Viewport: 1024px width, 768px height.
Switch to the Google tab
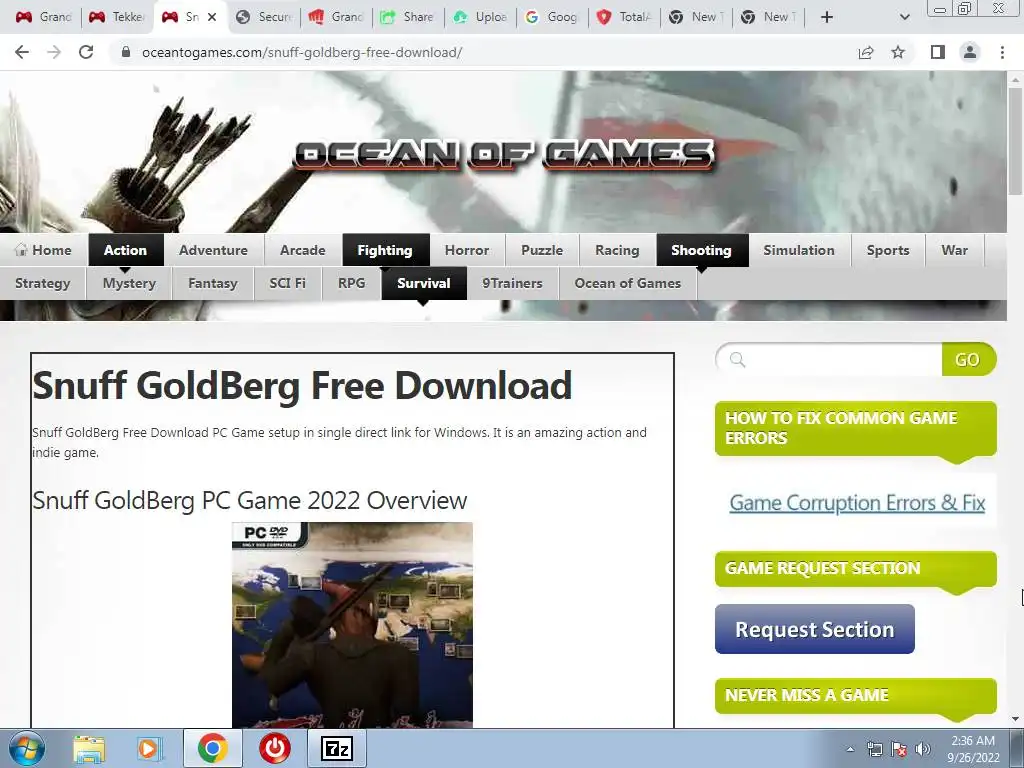tap(552, 18)
